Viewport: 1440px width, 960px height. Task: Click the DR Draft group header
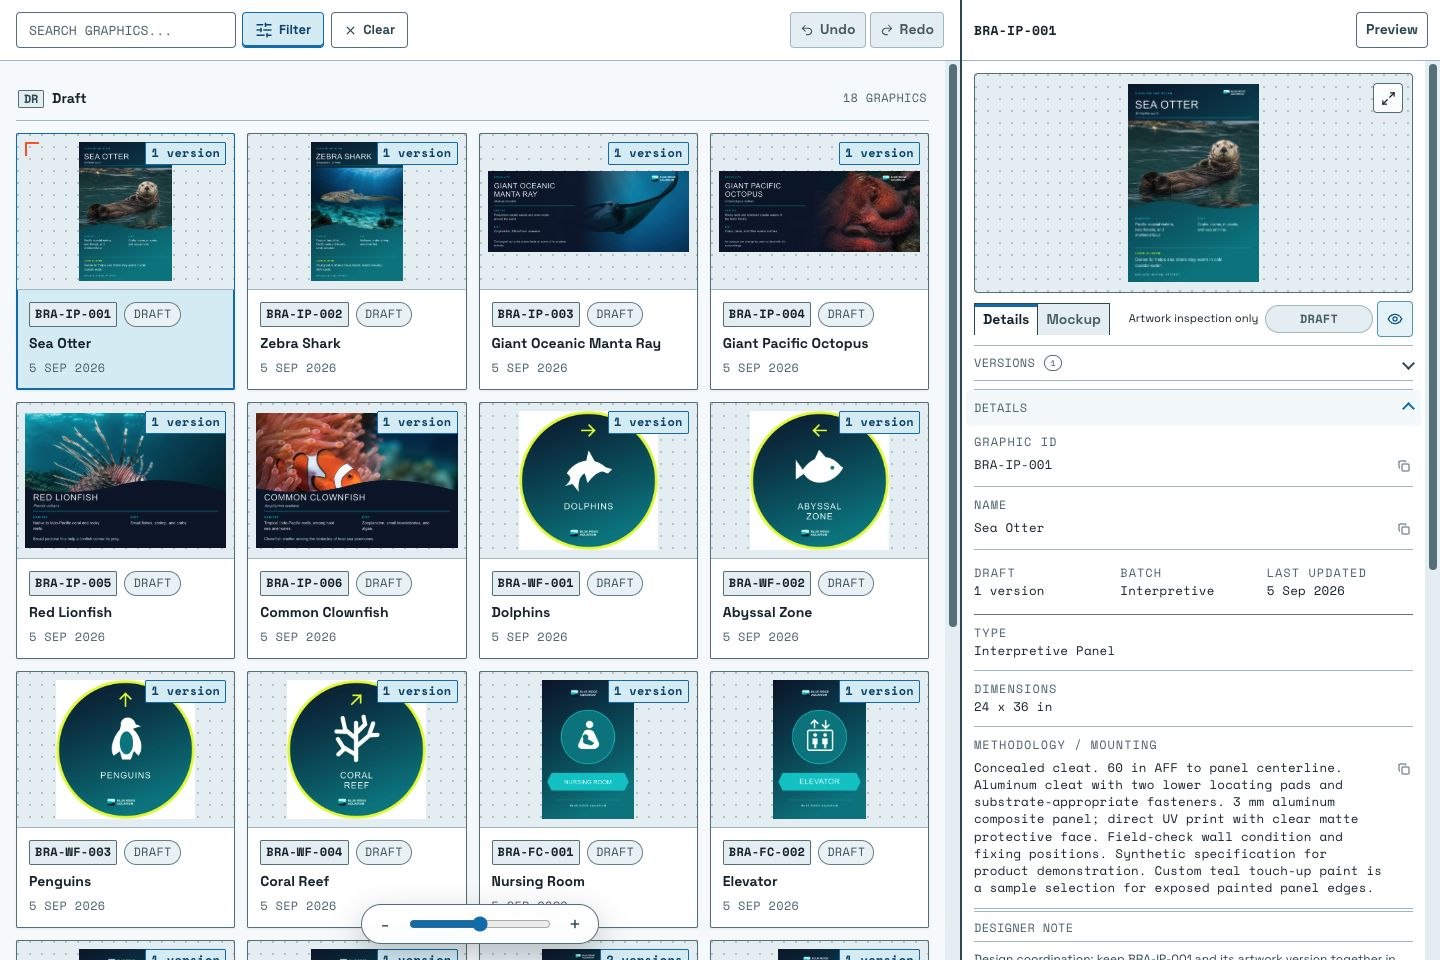(52, 98)
